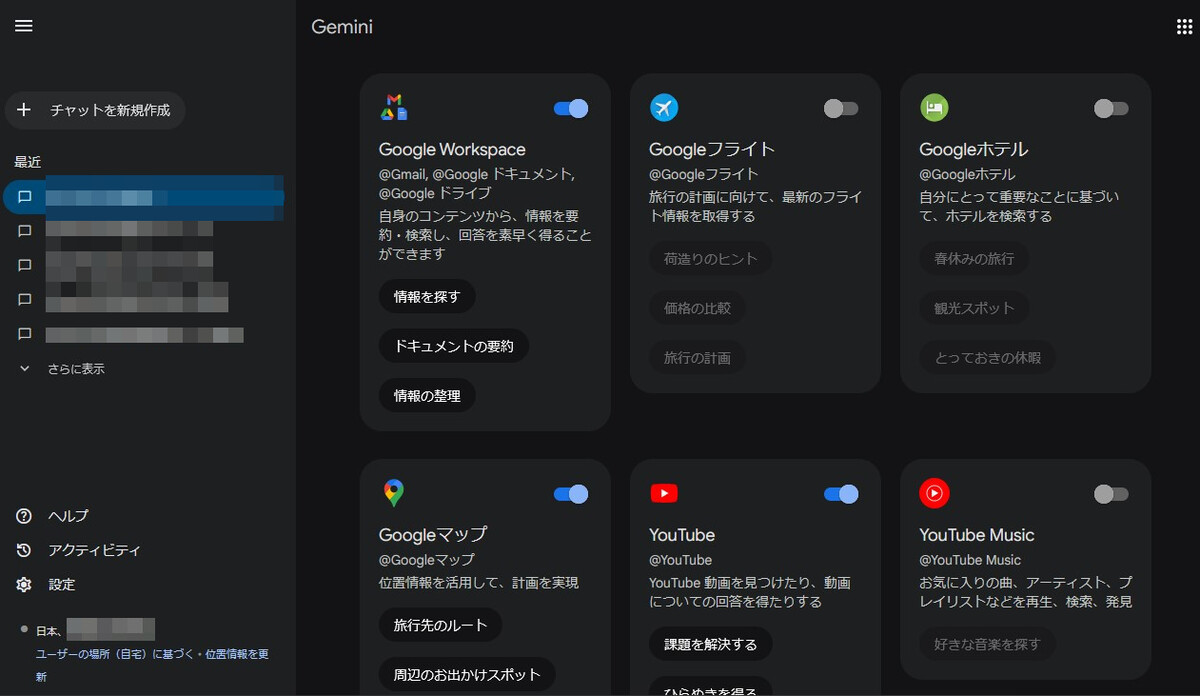Click the 旅行の計画 chip
Viewport: 1200px width, 696px height.
click(x=697, y=357)
